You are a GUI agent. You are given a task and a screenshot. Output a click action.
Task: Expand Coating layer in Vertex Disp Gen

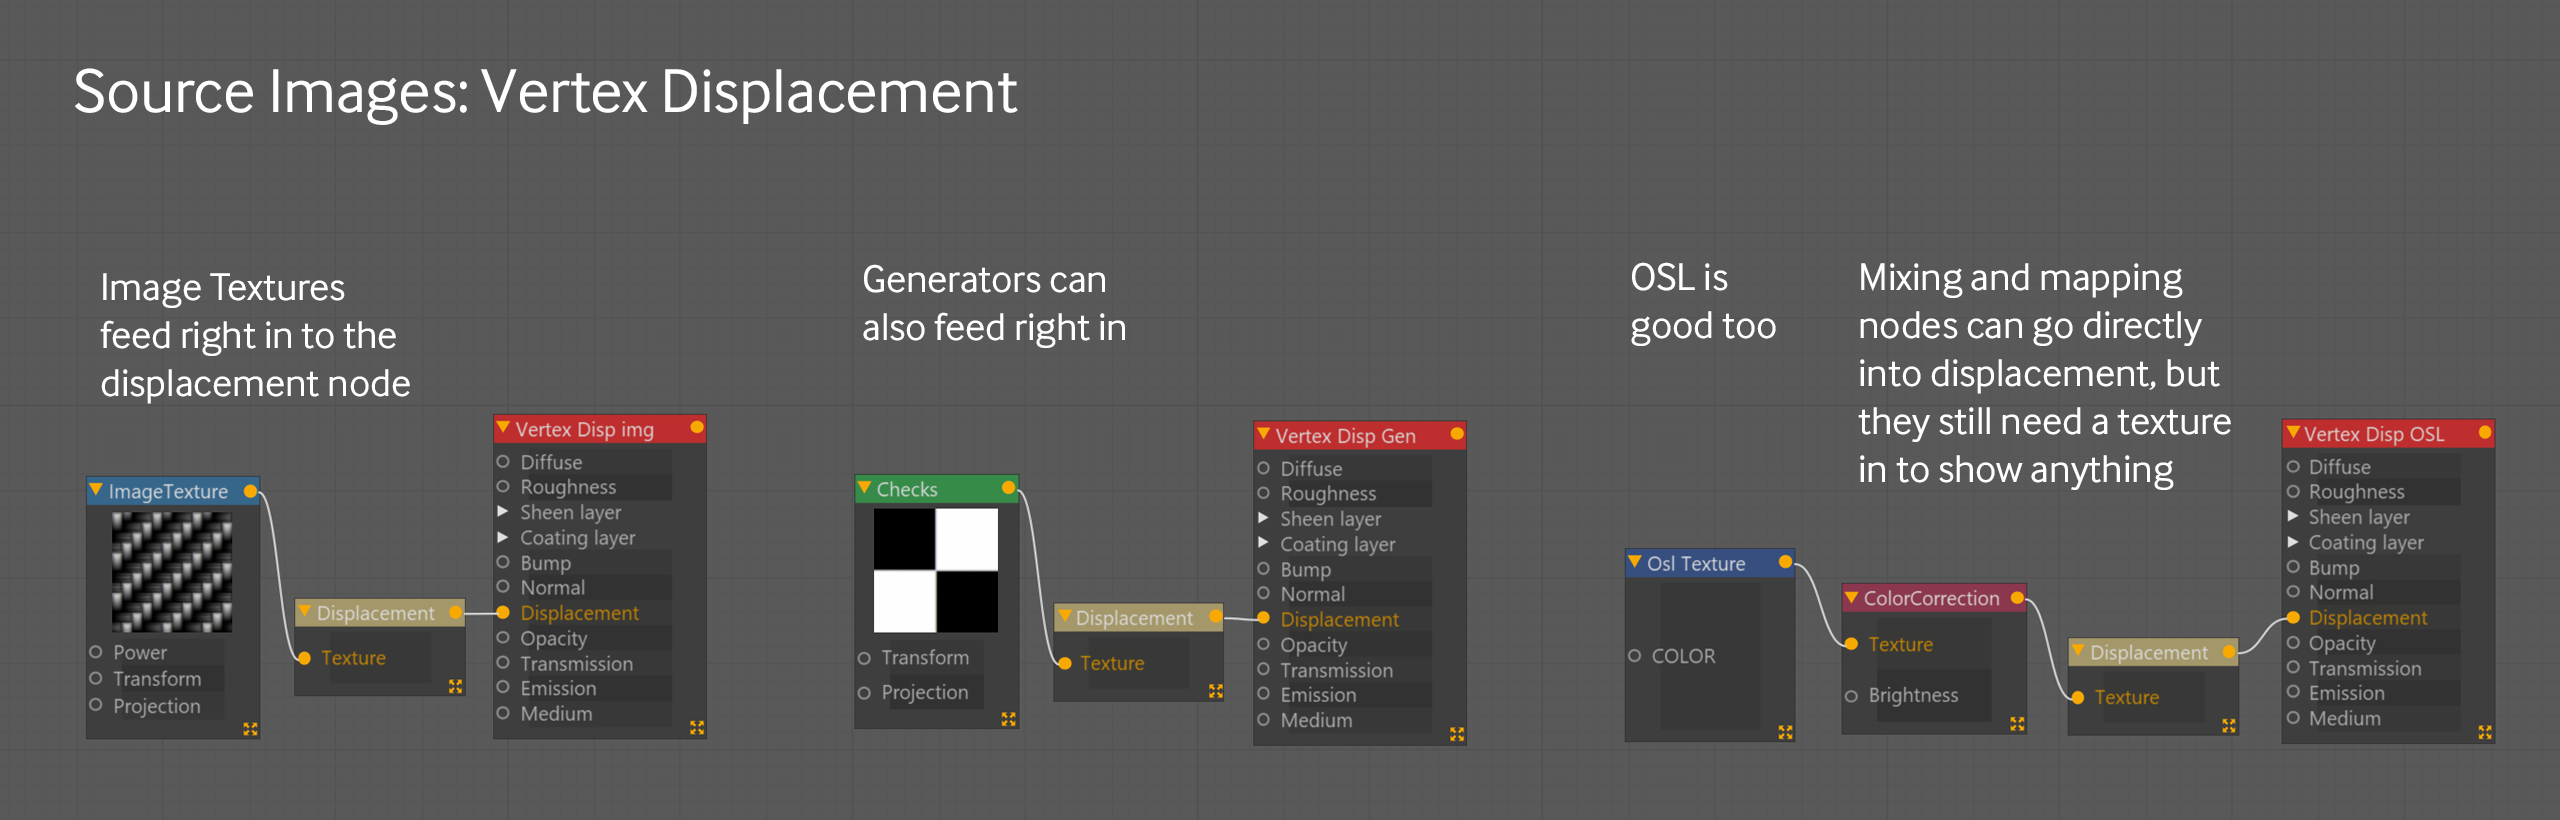(1263, 543)
